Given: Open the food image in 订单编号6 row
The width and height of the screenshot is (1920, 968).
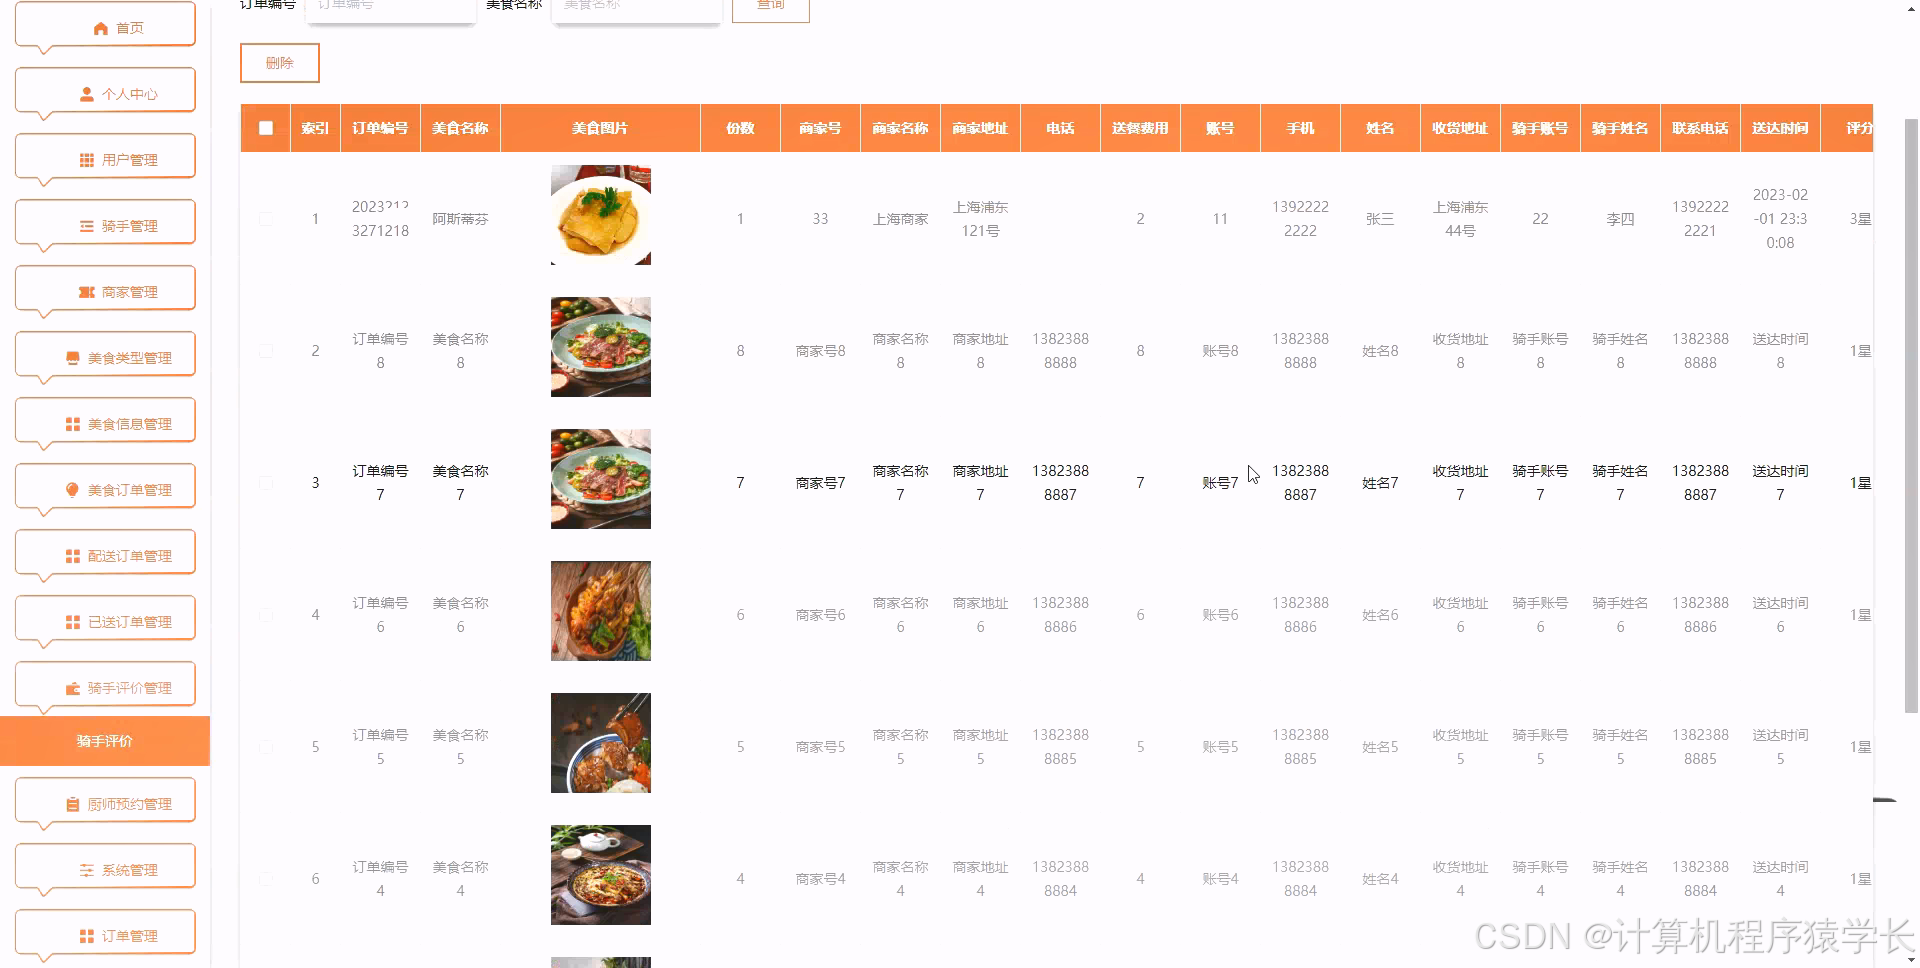Looking at the screenshot, I should pyautogui.click(x=601, y=611).
